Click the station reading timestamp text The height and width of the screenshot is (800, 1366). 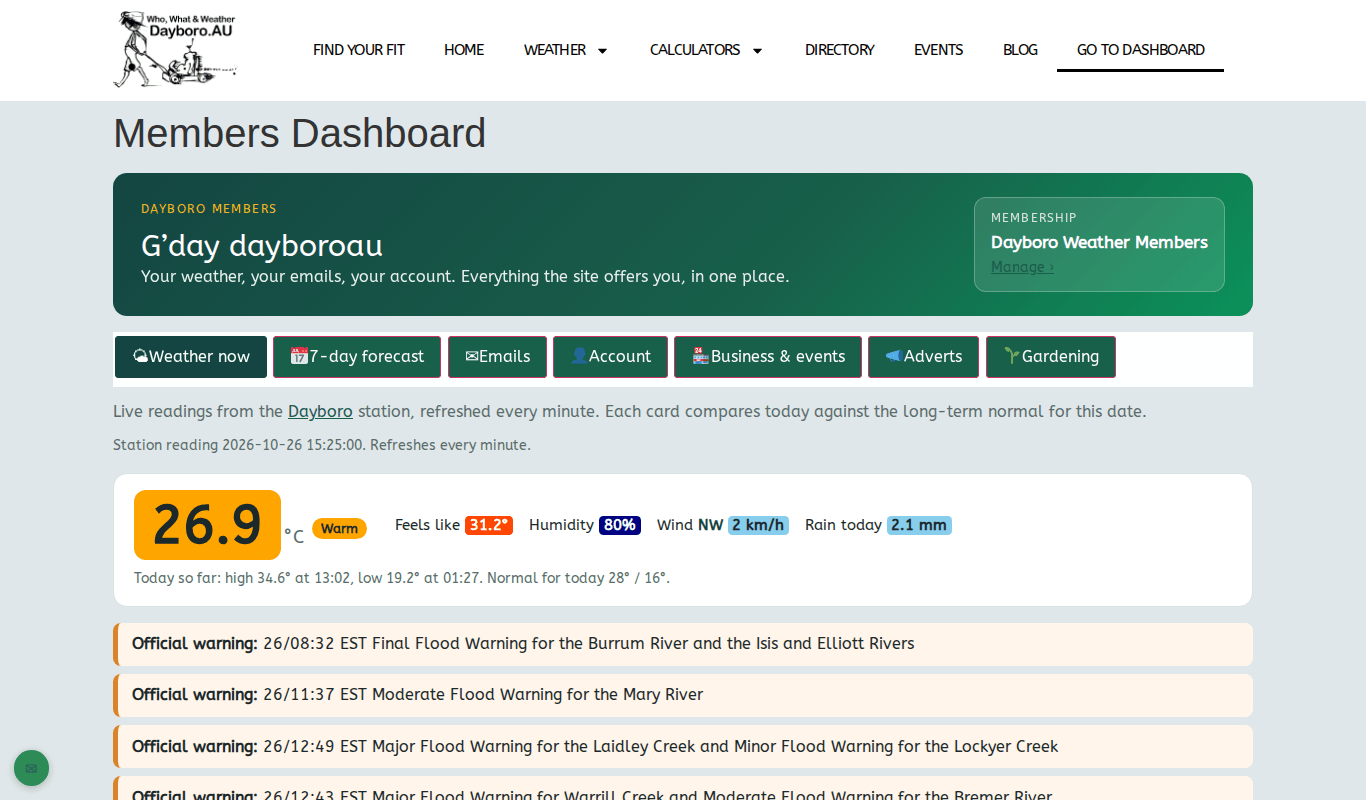322,445
